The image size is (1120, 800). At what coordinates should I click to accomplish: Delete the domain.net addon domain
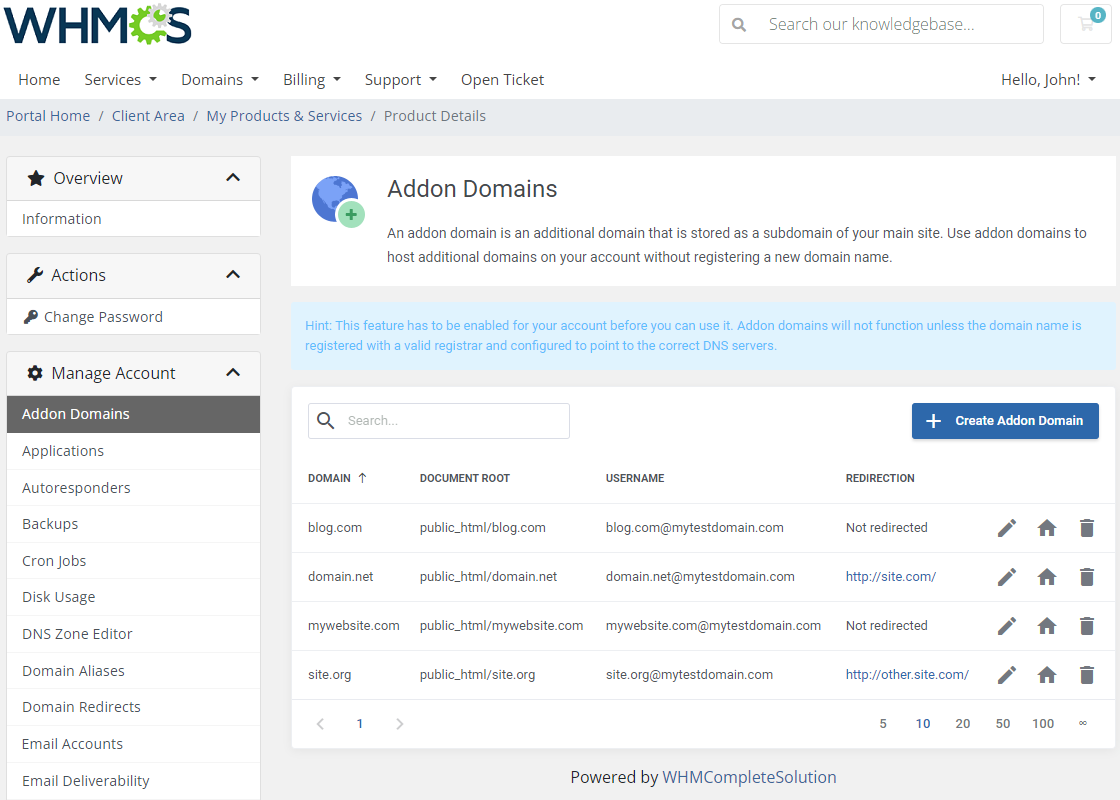click(x=1086, y=577)
